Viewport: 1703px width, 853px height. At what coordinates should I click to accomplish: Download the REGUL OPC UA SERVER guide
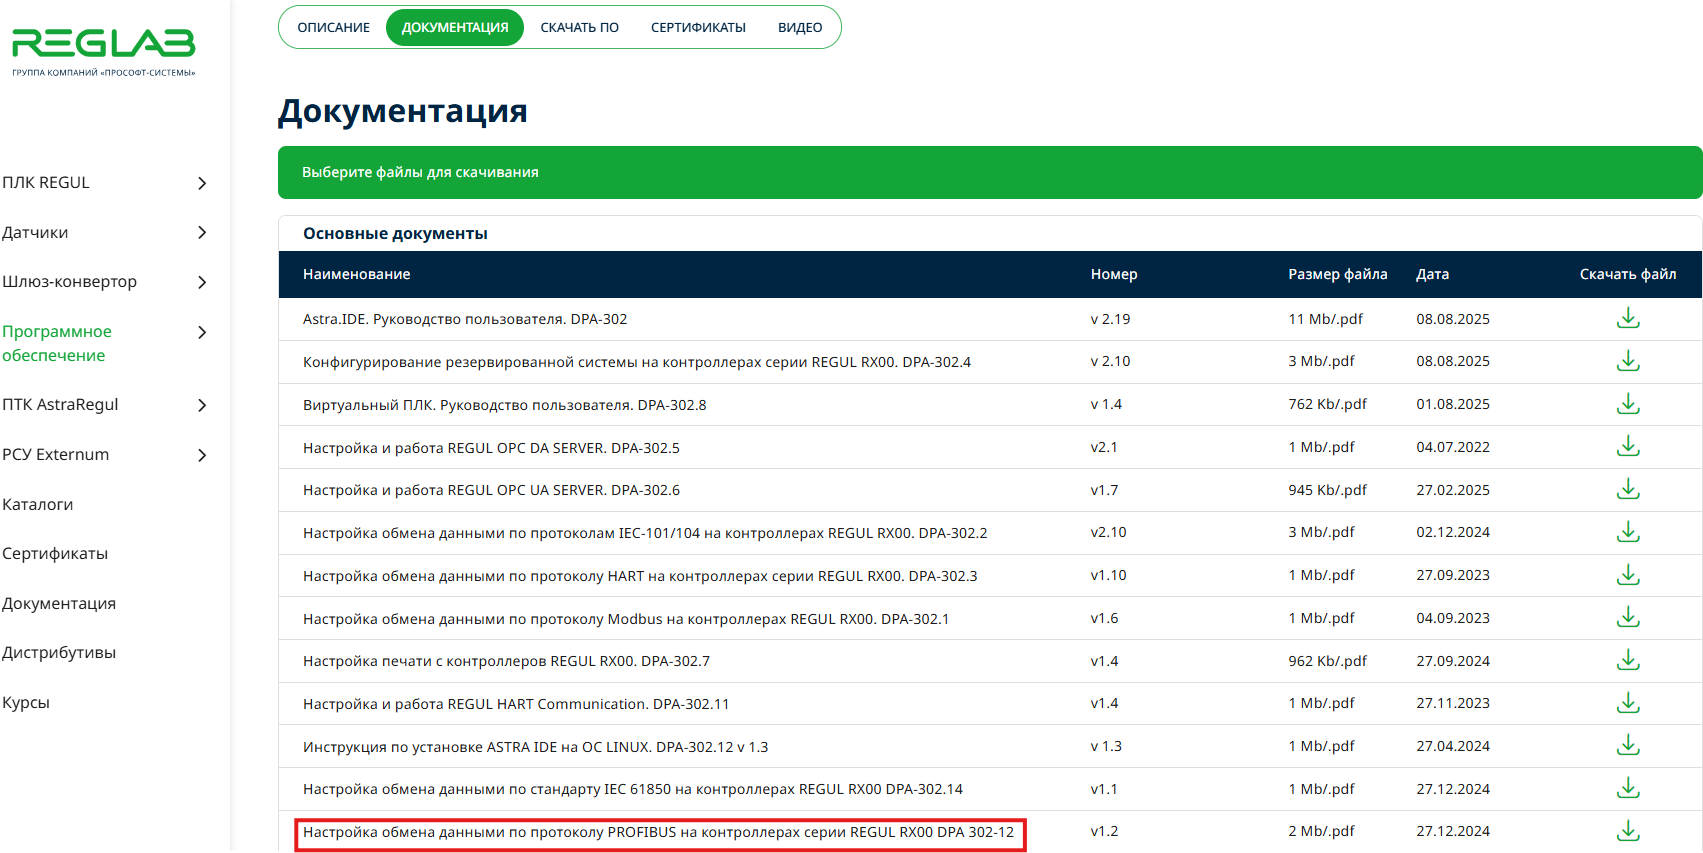1627,490
